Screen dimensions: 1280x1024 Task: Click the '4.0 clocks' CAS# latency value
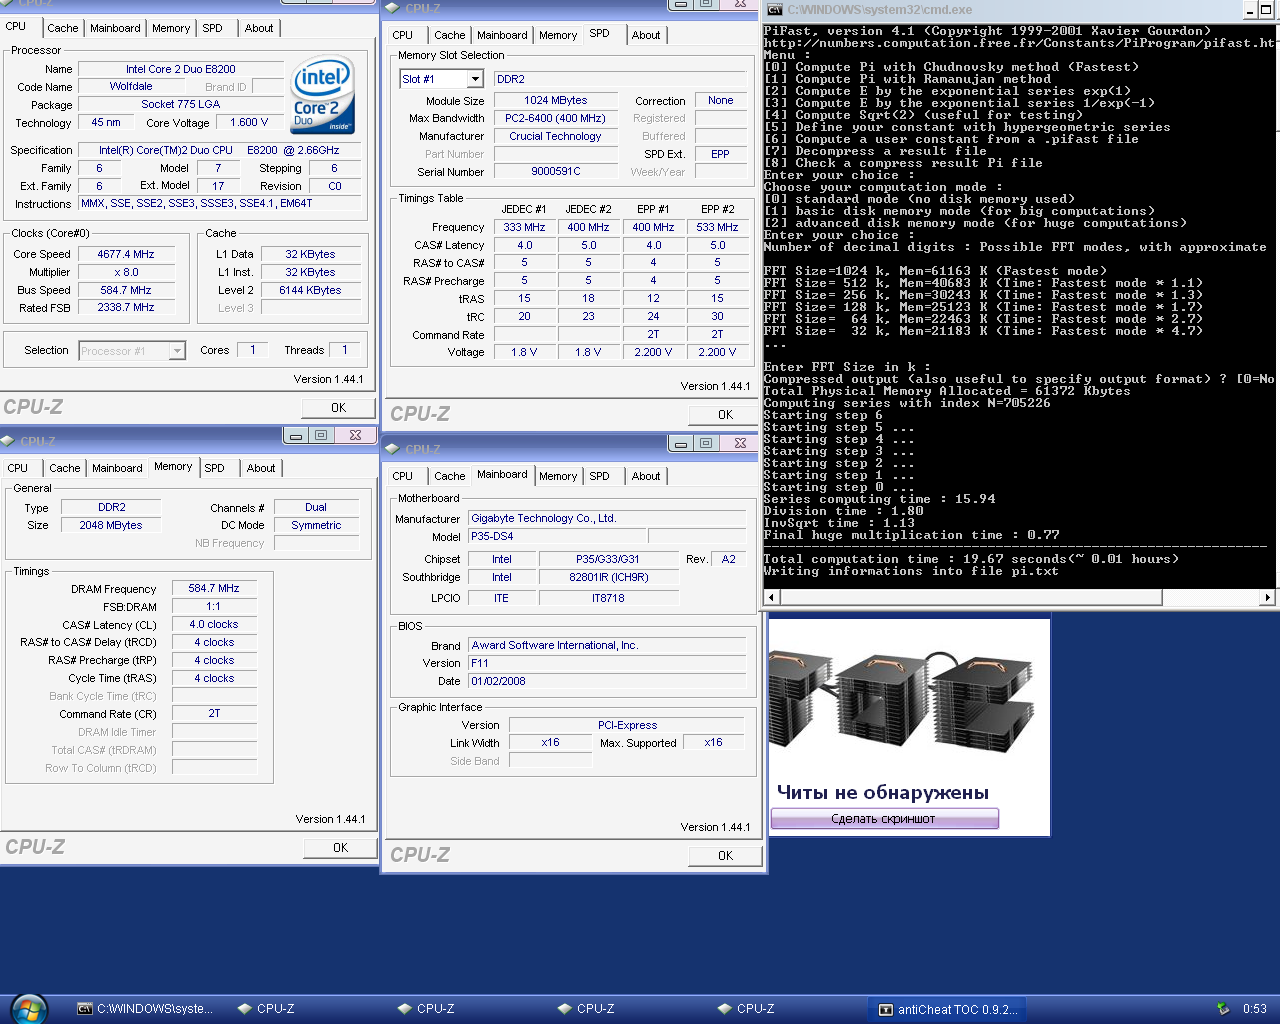[x=214, y=625]
